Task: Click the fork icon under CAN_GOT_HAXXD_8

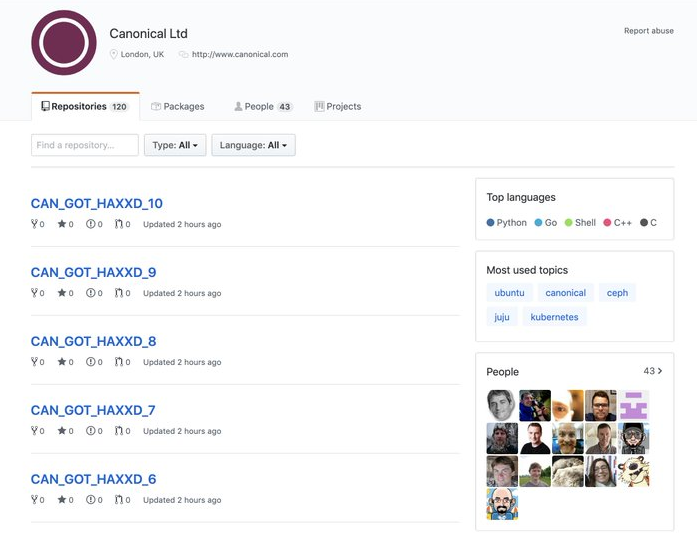Action: tap(34, 361)
